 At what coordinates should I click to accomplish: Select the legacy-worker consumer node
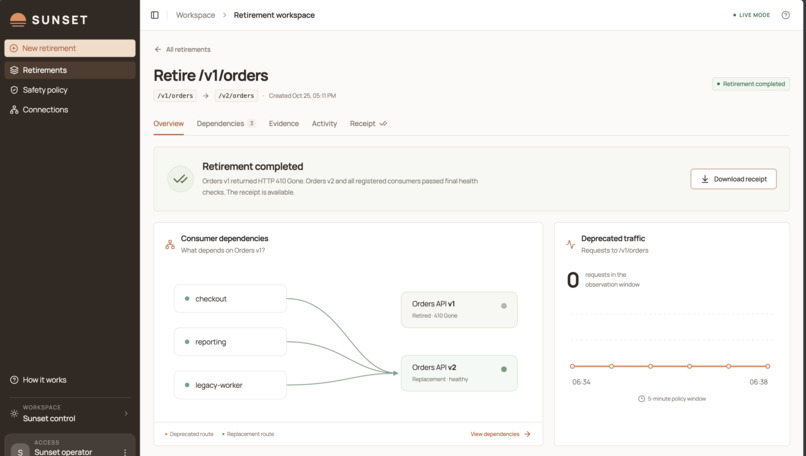pyautogui.click(x=230, y=385)
